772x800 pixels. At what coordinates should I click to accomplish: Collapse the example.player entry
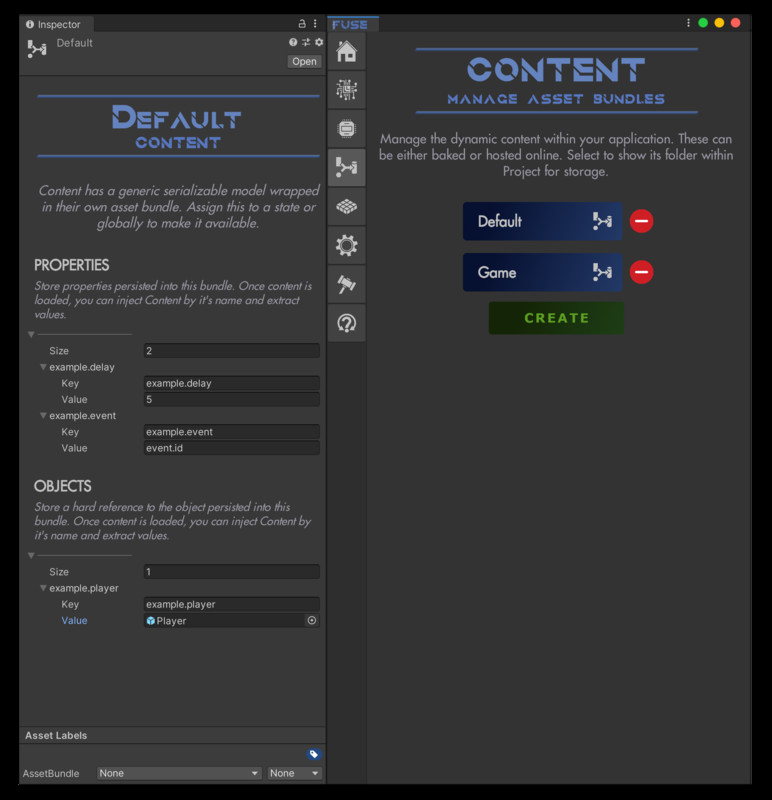43,588
